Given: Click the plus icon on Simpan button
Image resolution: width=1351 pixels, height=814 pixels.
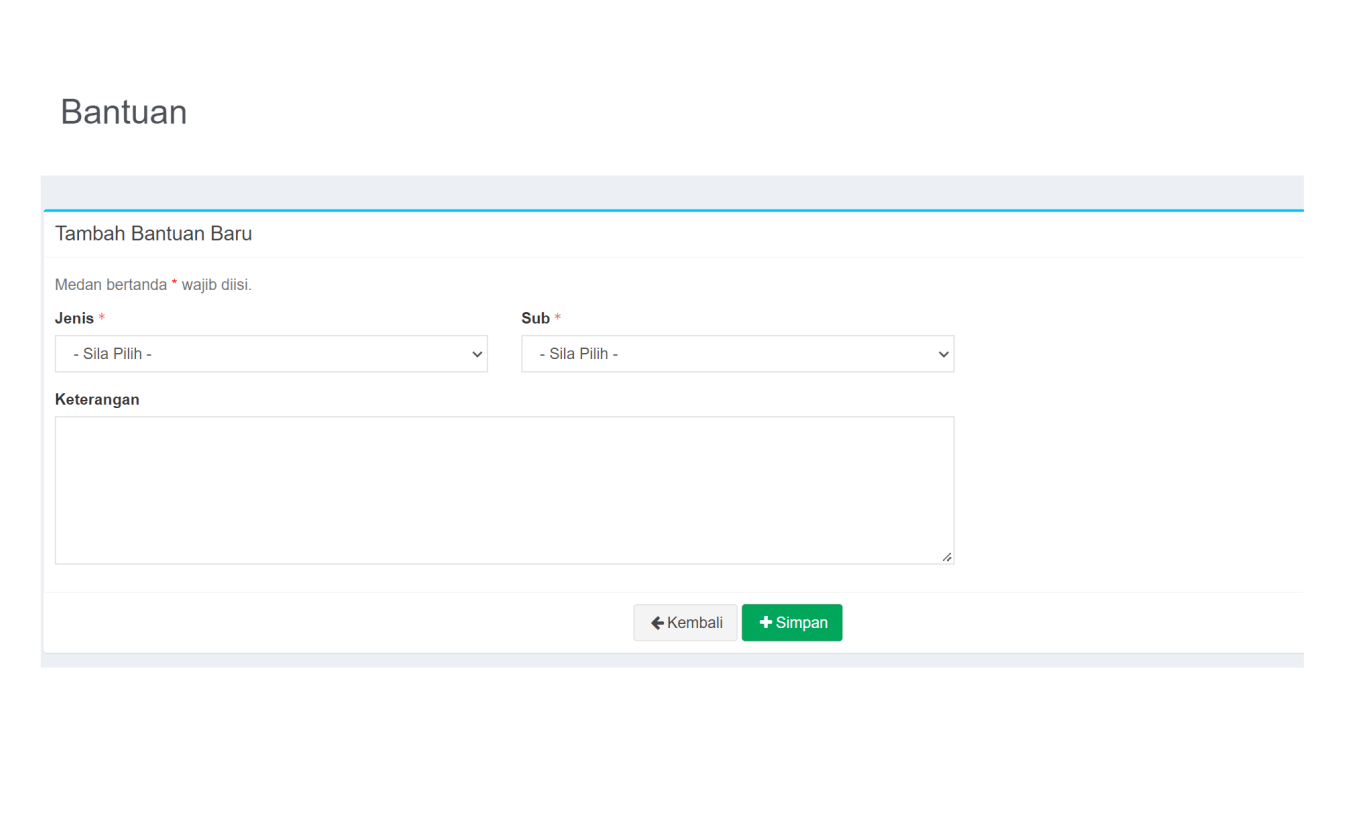Looking at the screenshot, I should [764, 622].
